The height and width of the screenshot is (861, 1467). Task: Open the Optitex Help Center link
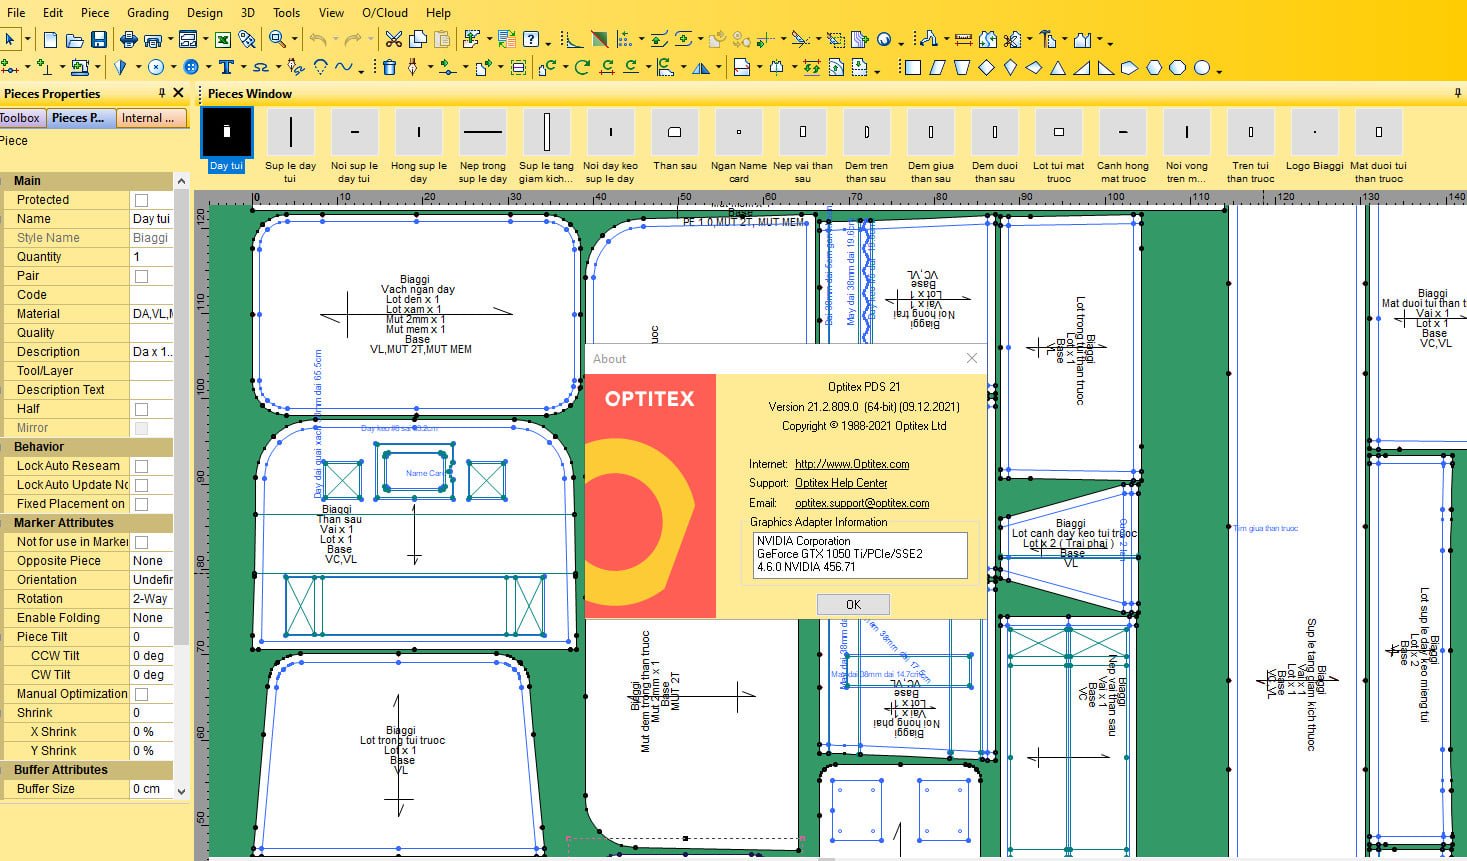tap(841, 483)
